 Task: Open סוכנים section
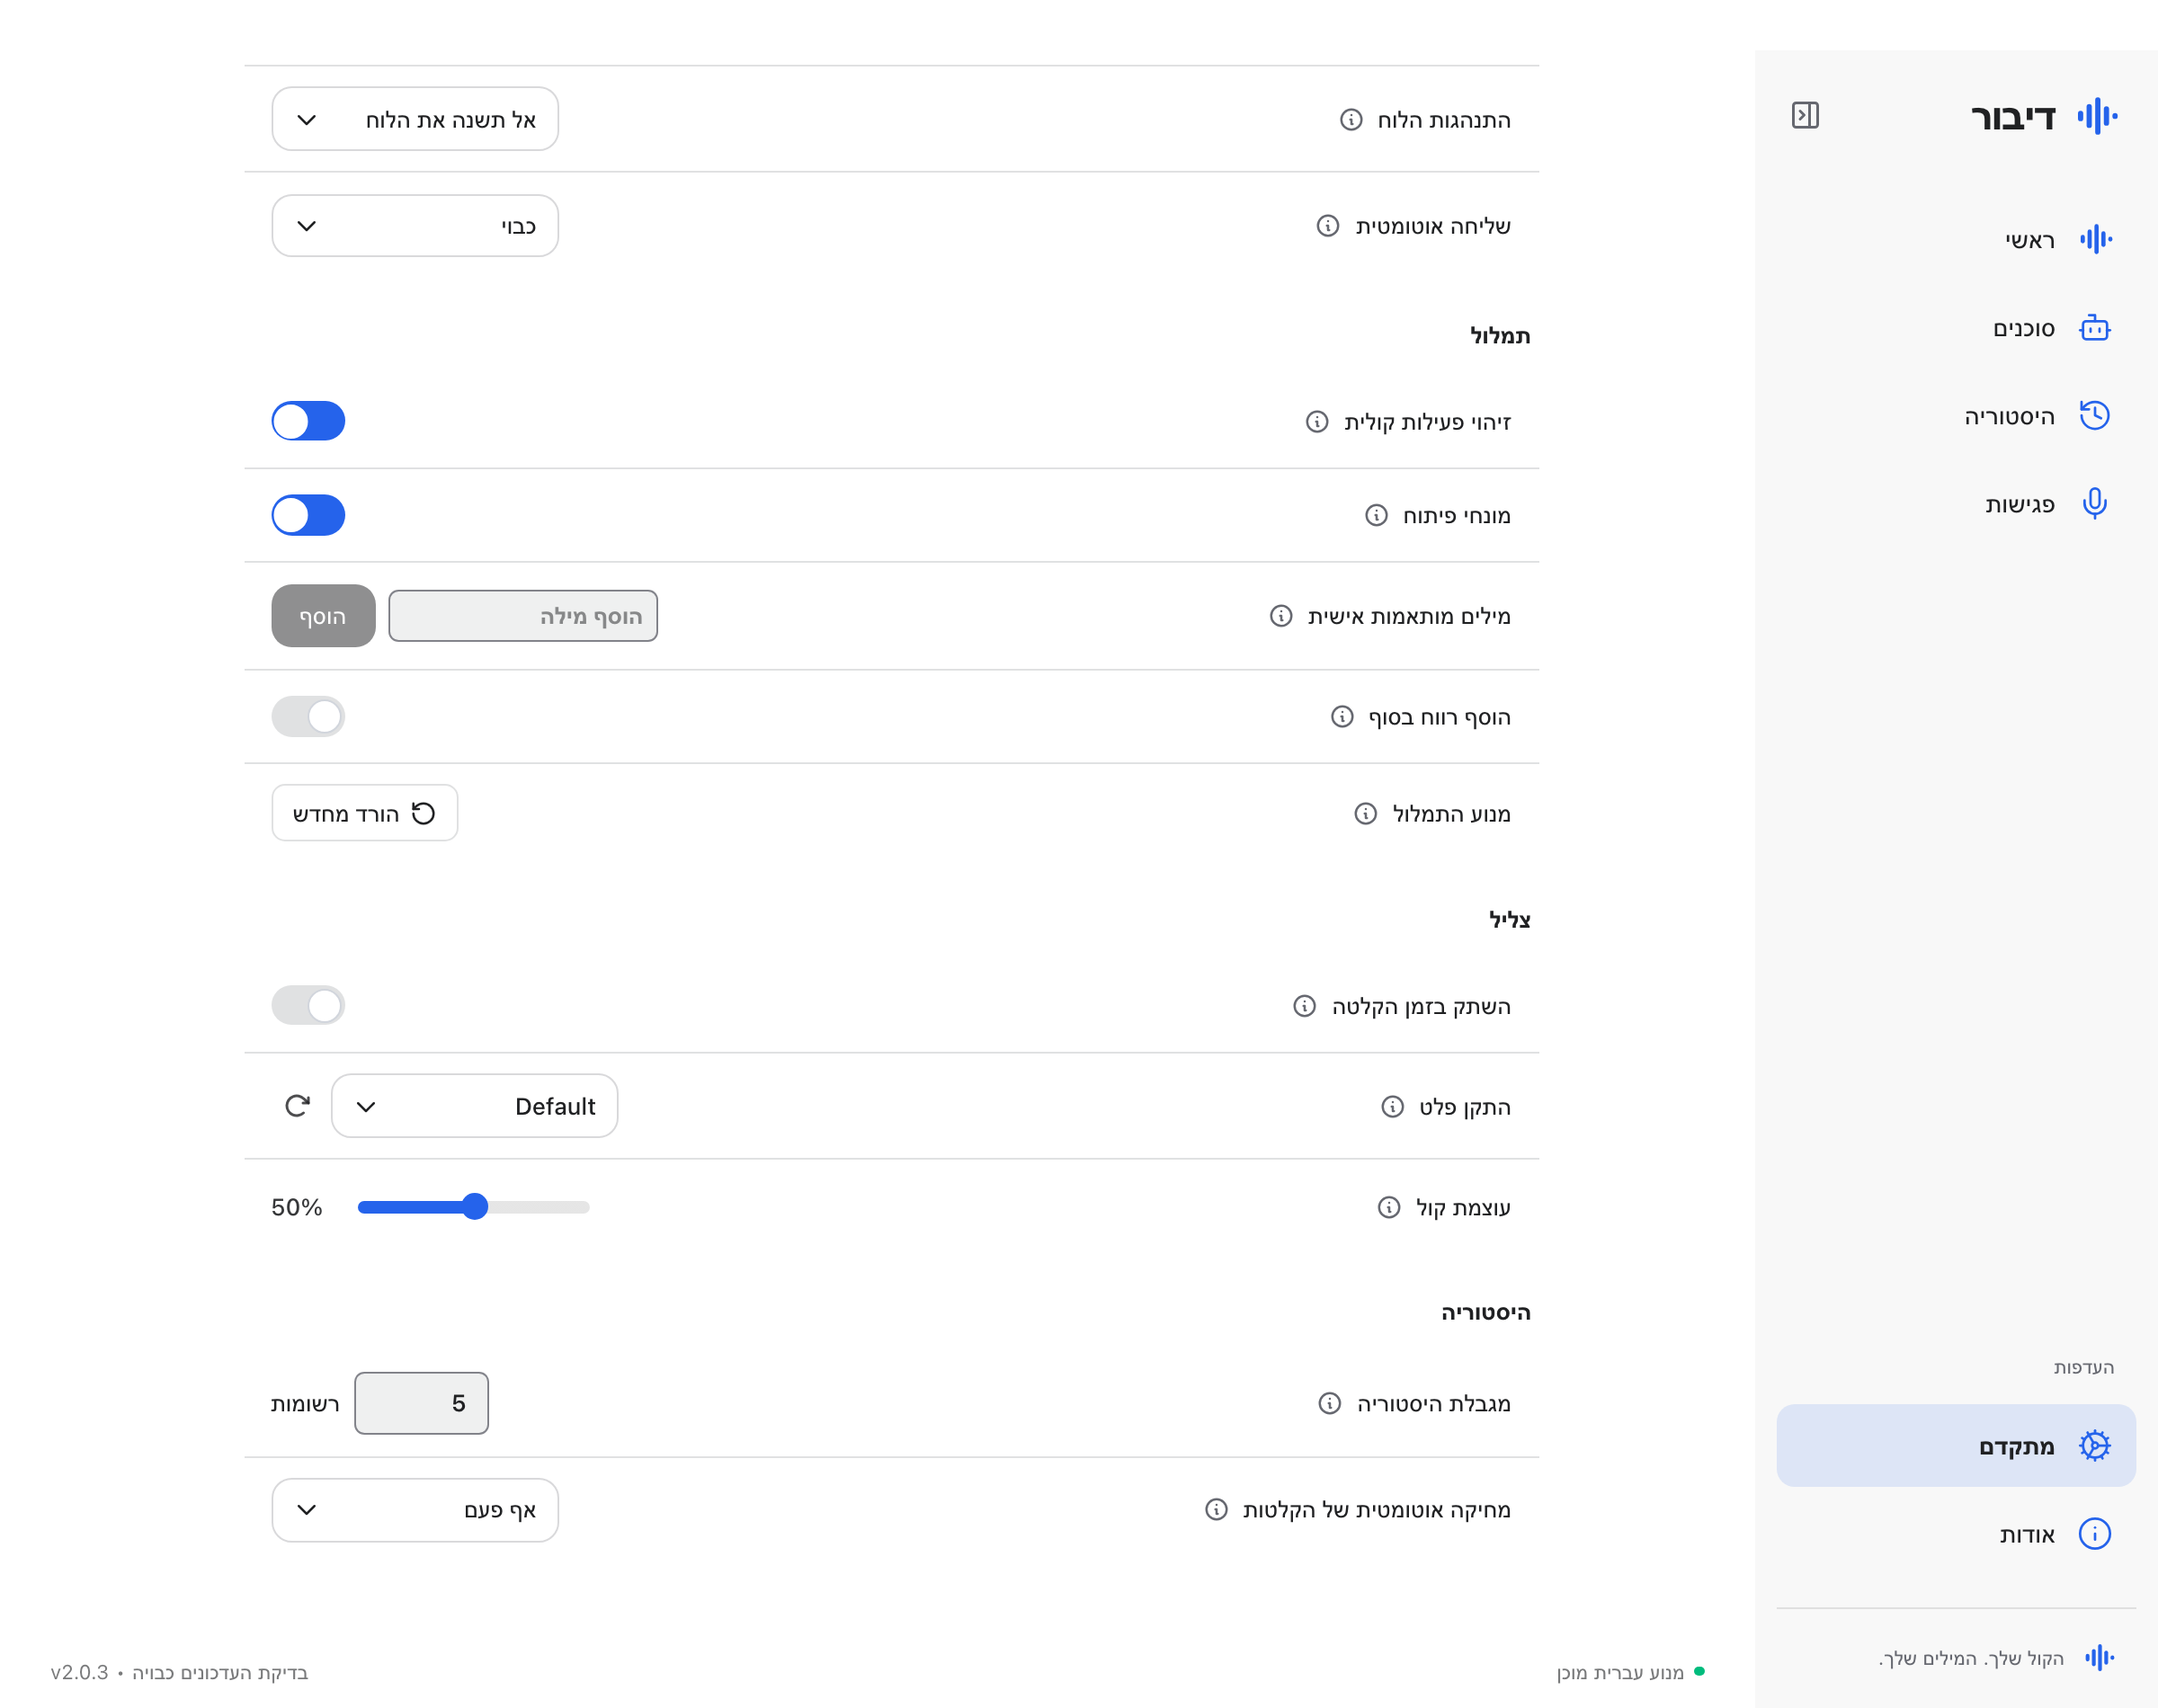[x=1956, y=328]
